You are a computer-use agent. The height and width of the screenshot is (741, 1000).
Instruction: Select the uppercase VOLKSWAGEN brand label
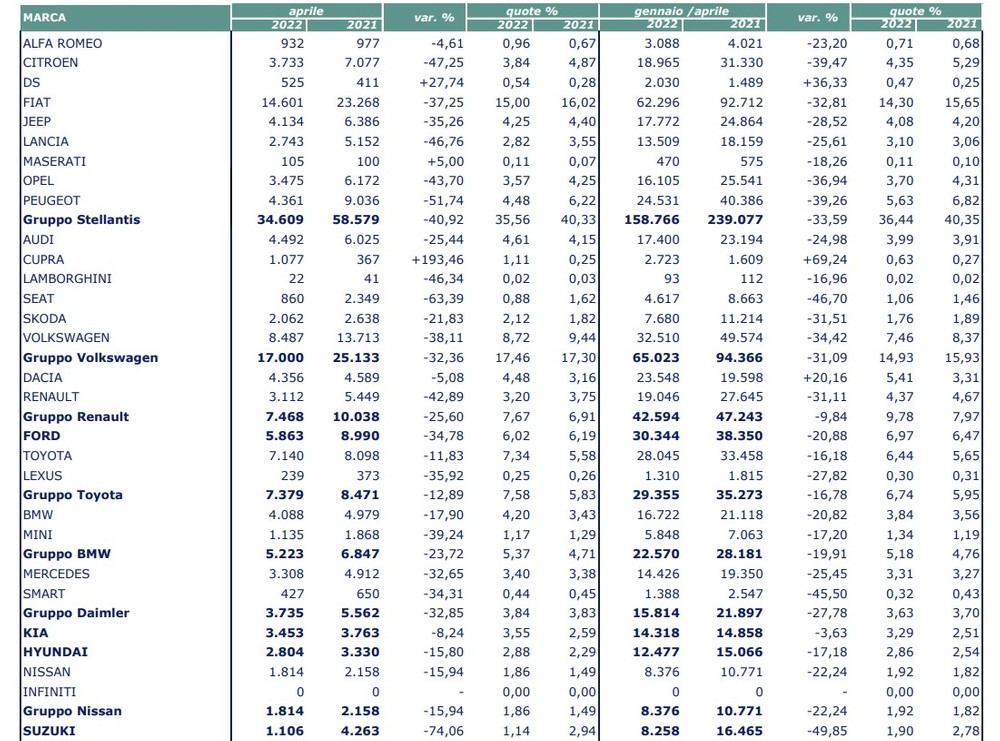[x=66, y=337]
